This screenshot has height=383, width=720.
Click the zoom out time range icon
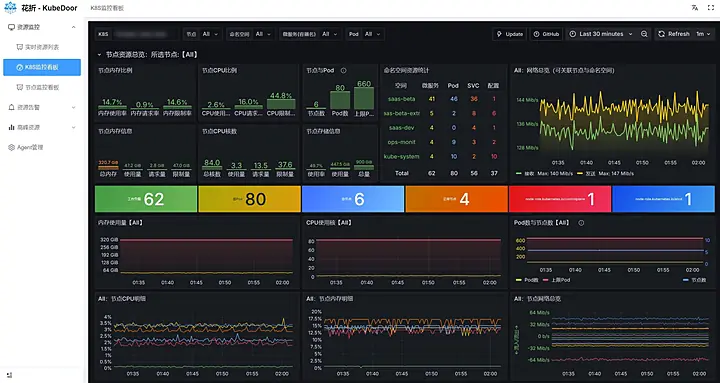(x=644, y=34)
